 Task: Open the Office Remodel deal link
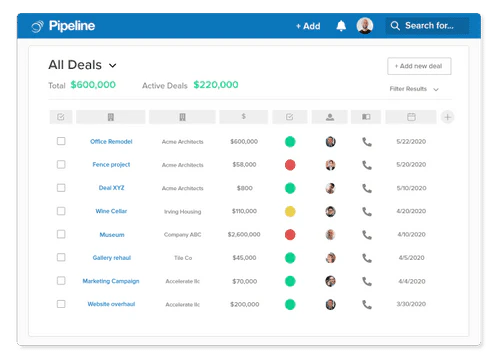coord(111,142)
